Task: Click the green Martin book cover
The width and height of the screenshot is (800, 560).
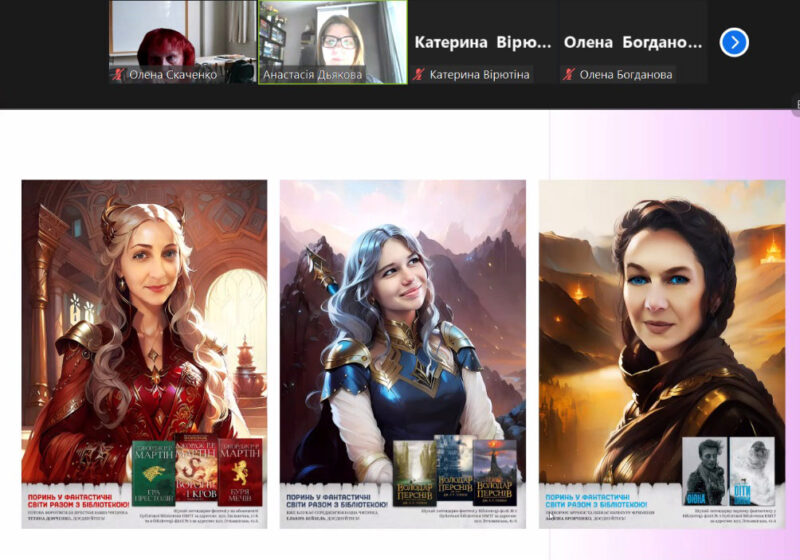Action: click(x=153, y=472)
